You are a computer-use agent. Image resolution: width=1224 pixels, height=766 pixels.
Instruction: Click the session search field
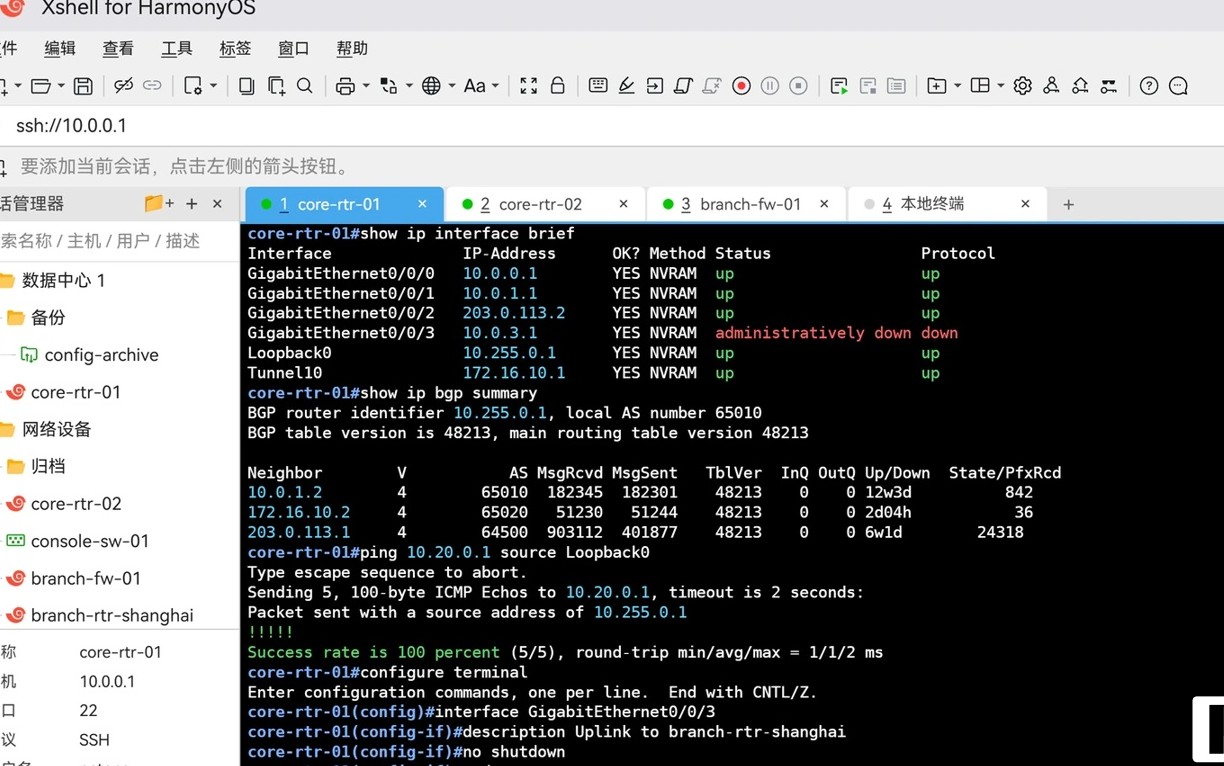click(x=118, y=241)
